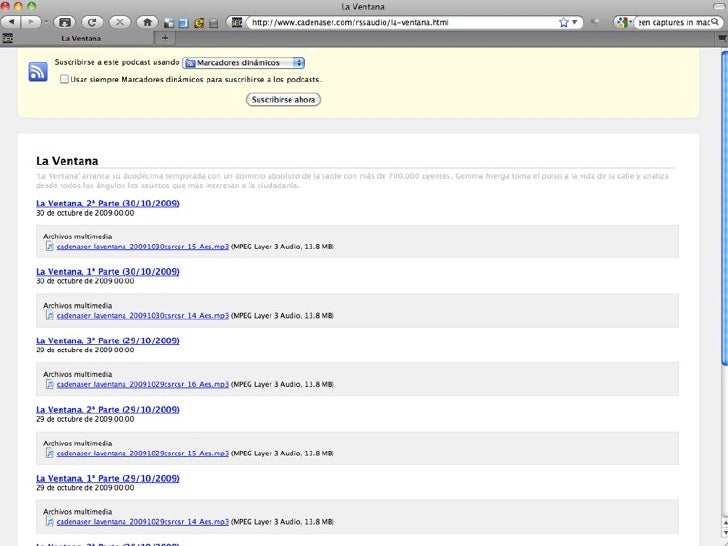Open link La Ventana, 3ª Parte (29/10/2009)
This screenshot has width=728, height=546.
[x=108, y=340]
